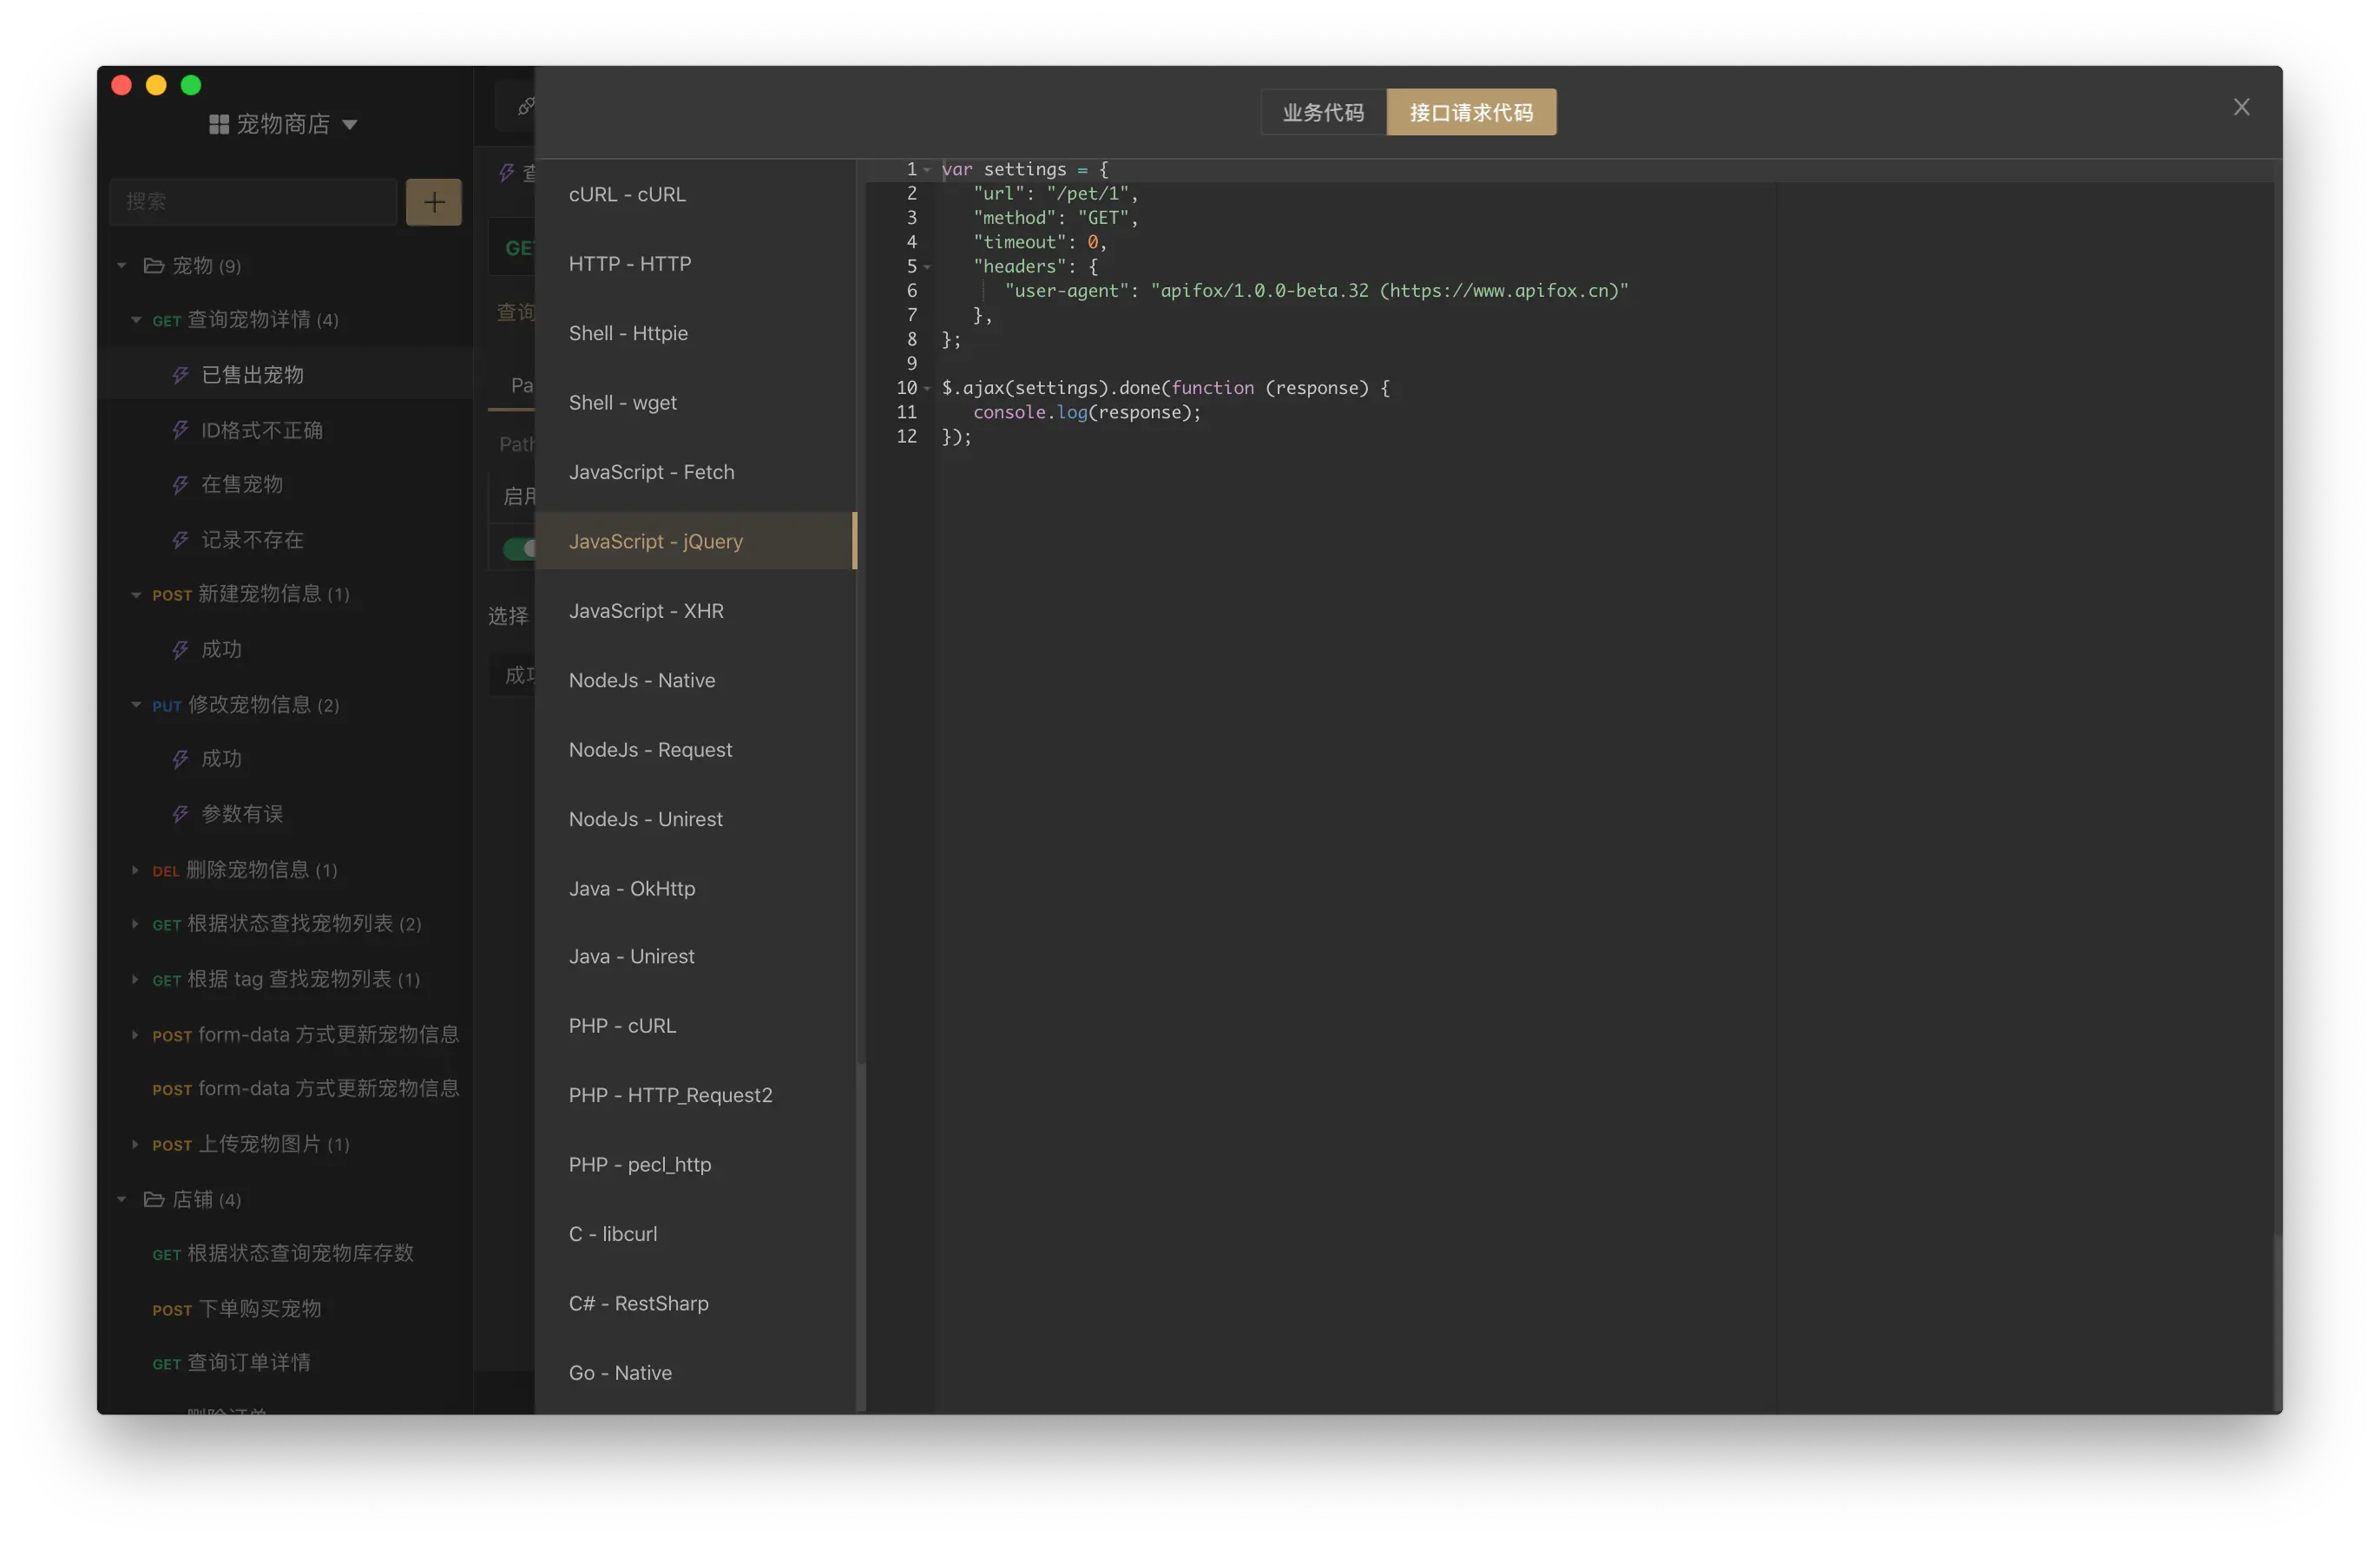Click the folder icon next to 店铺
Image resolution: width=2380 pixels, height=1543 pixels.
point(153,1199)
